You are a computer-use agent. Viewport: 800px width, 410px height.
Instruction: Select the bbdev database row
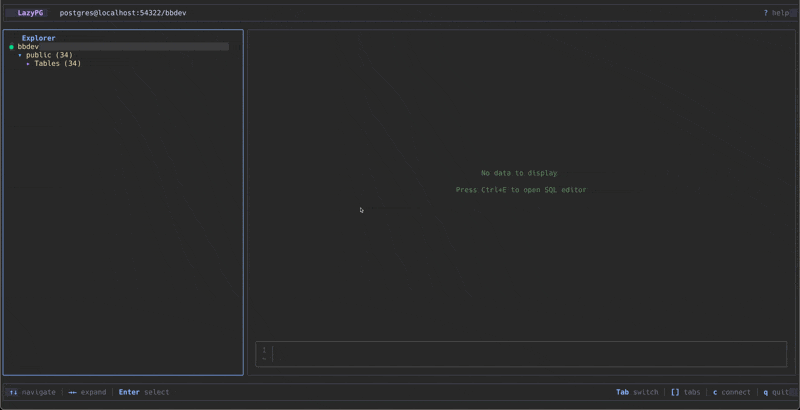(x=118, y=46)
